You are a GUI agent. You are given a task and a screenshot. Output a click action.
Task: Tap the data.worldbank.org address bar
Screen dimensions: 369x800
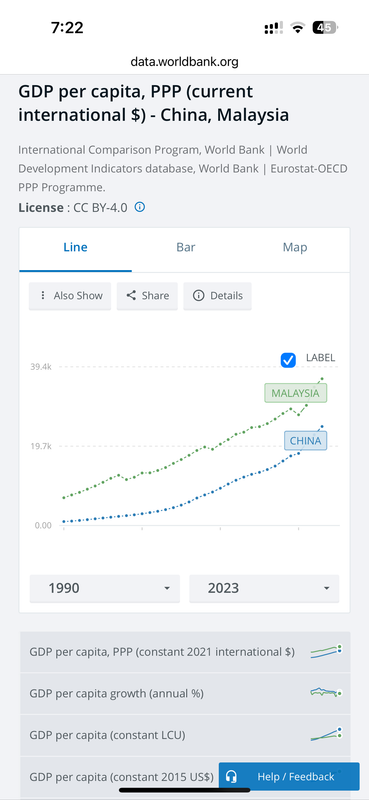pyautogui.click(x=184, y=62)
